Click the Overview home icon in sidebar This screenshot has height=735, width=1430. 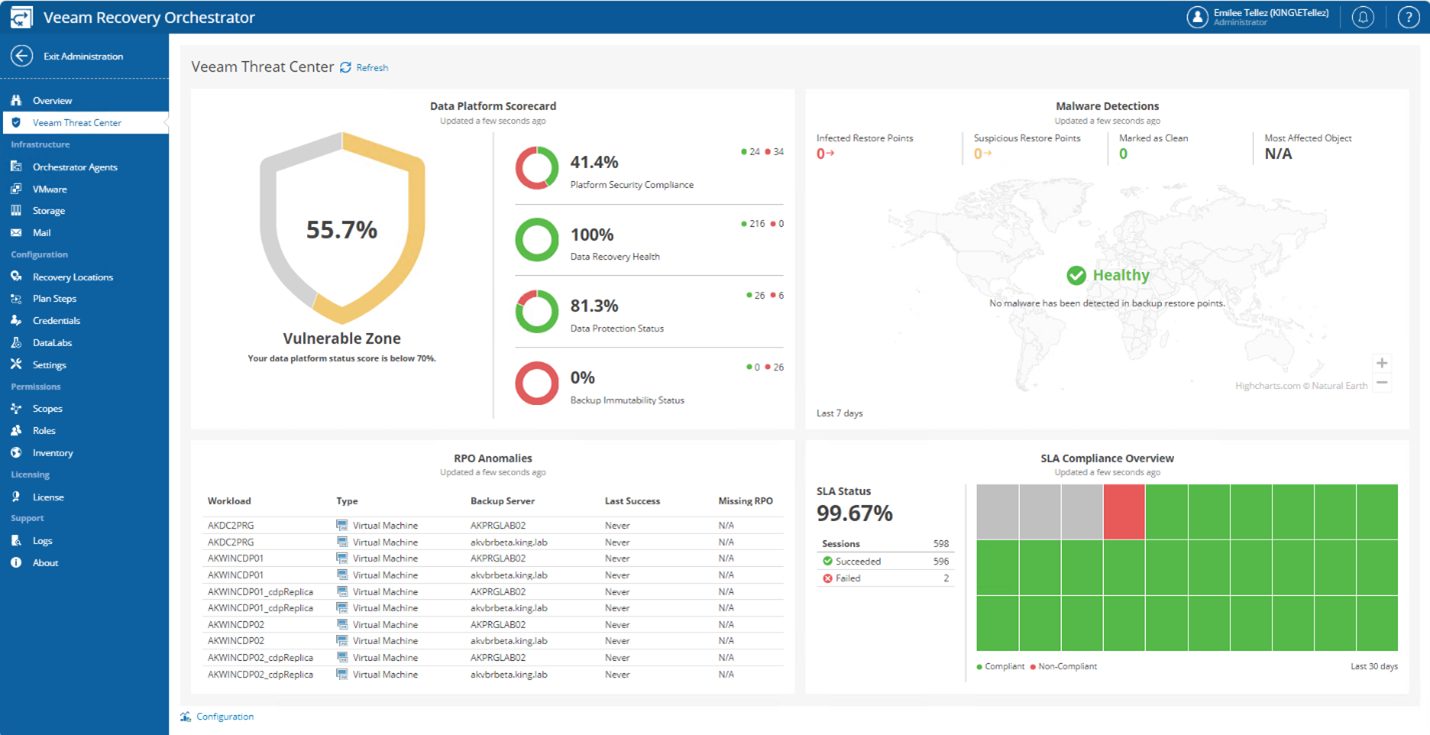(x=16, y=100)
